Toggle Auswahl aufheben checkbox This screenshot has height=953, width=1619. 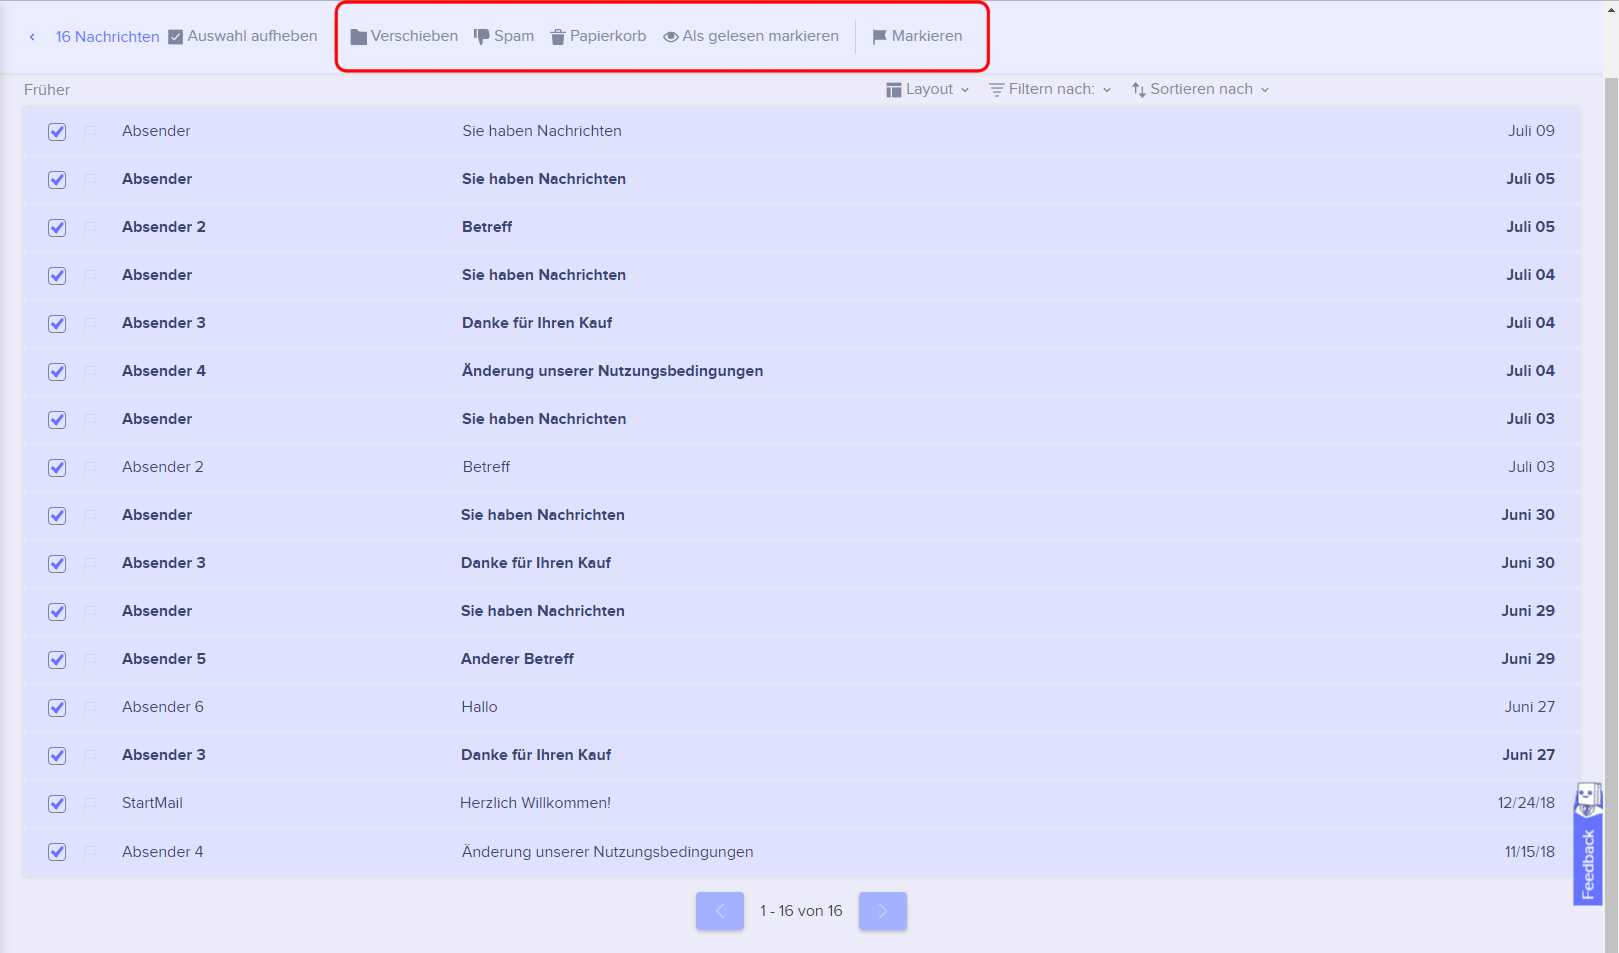click(x=176, y=37)
